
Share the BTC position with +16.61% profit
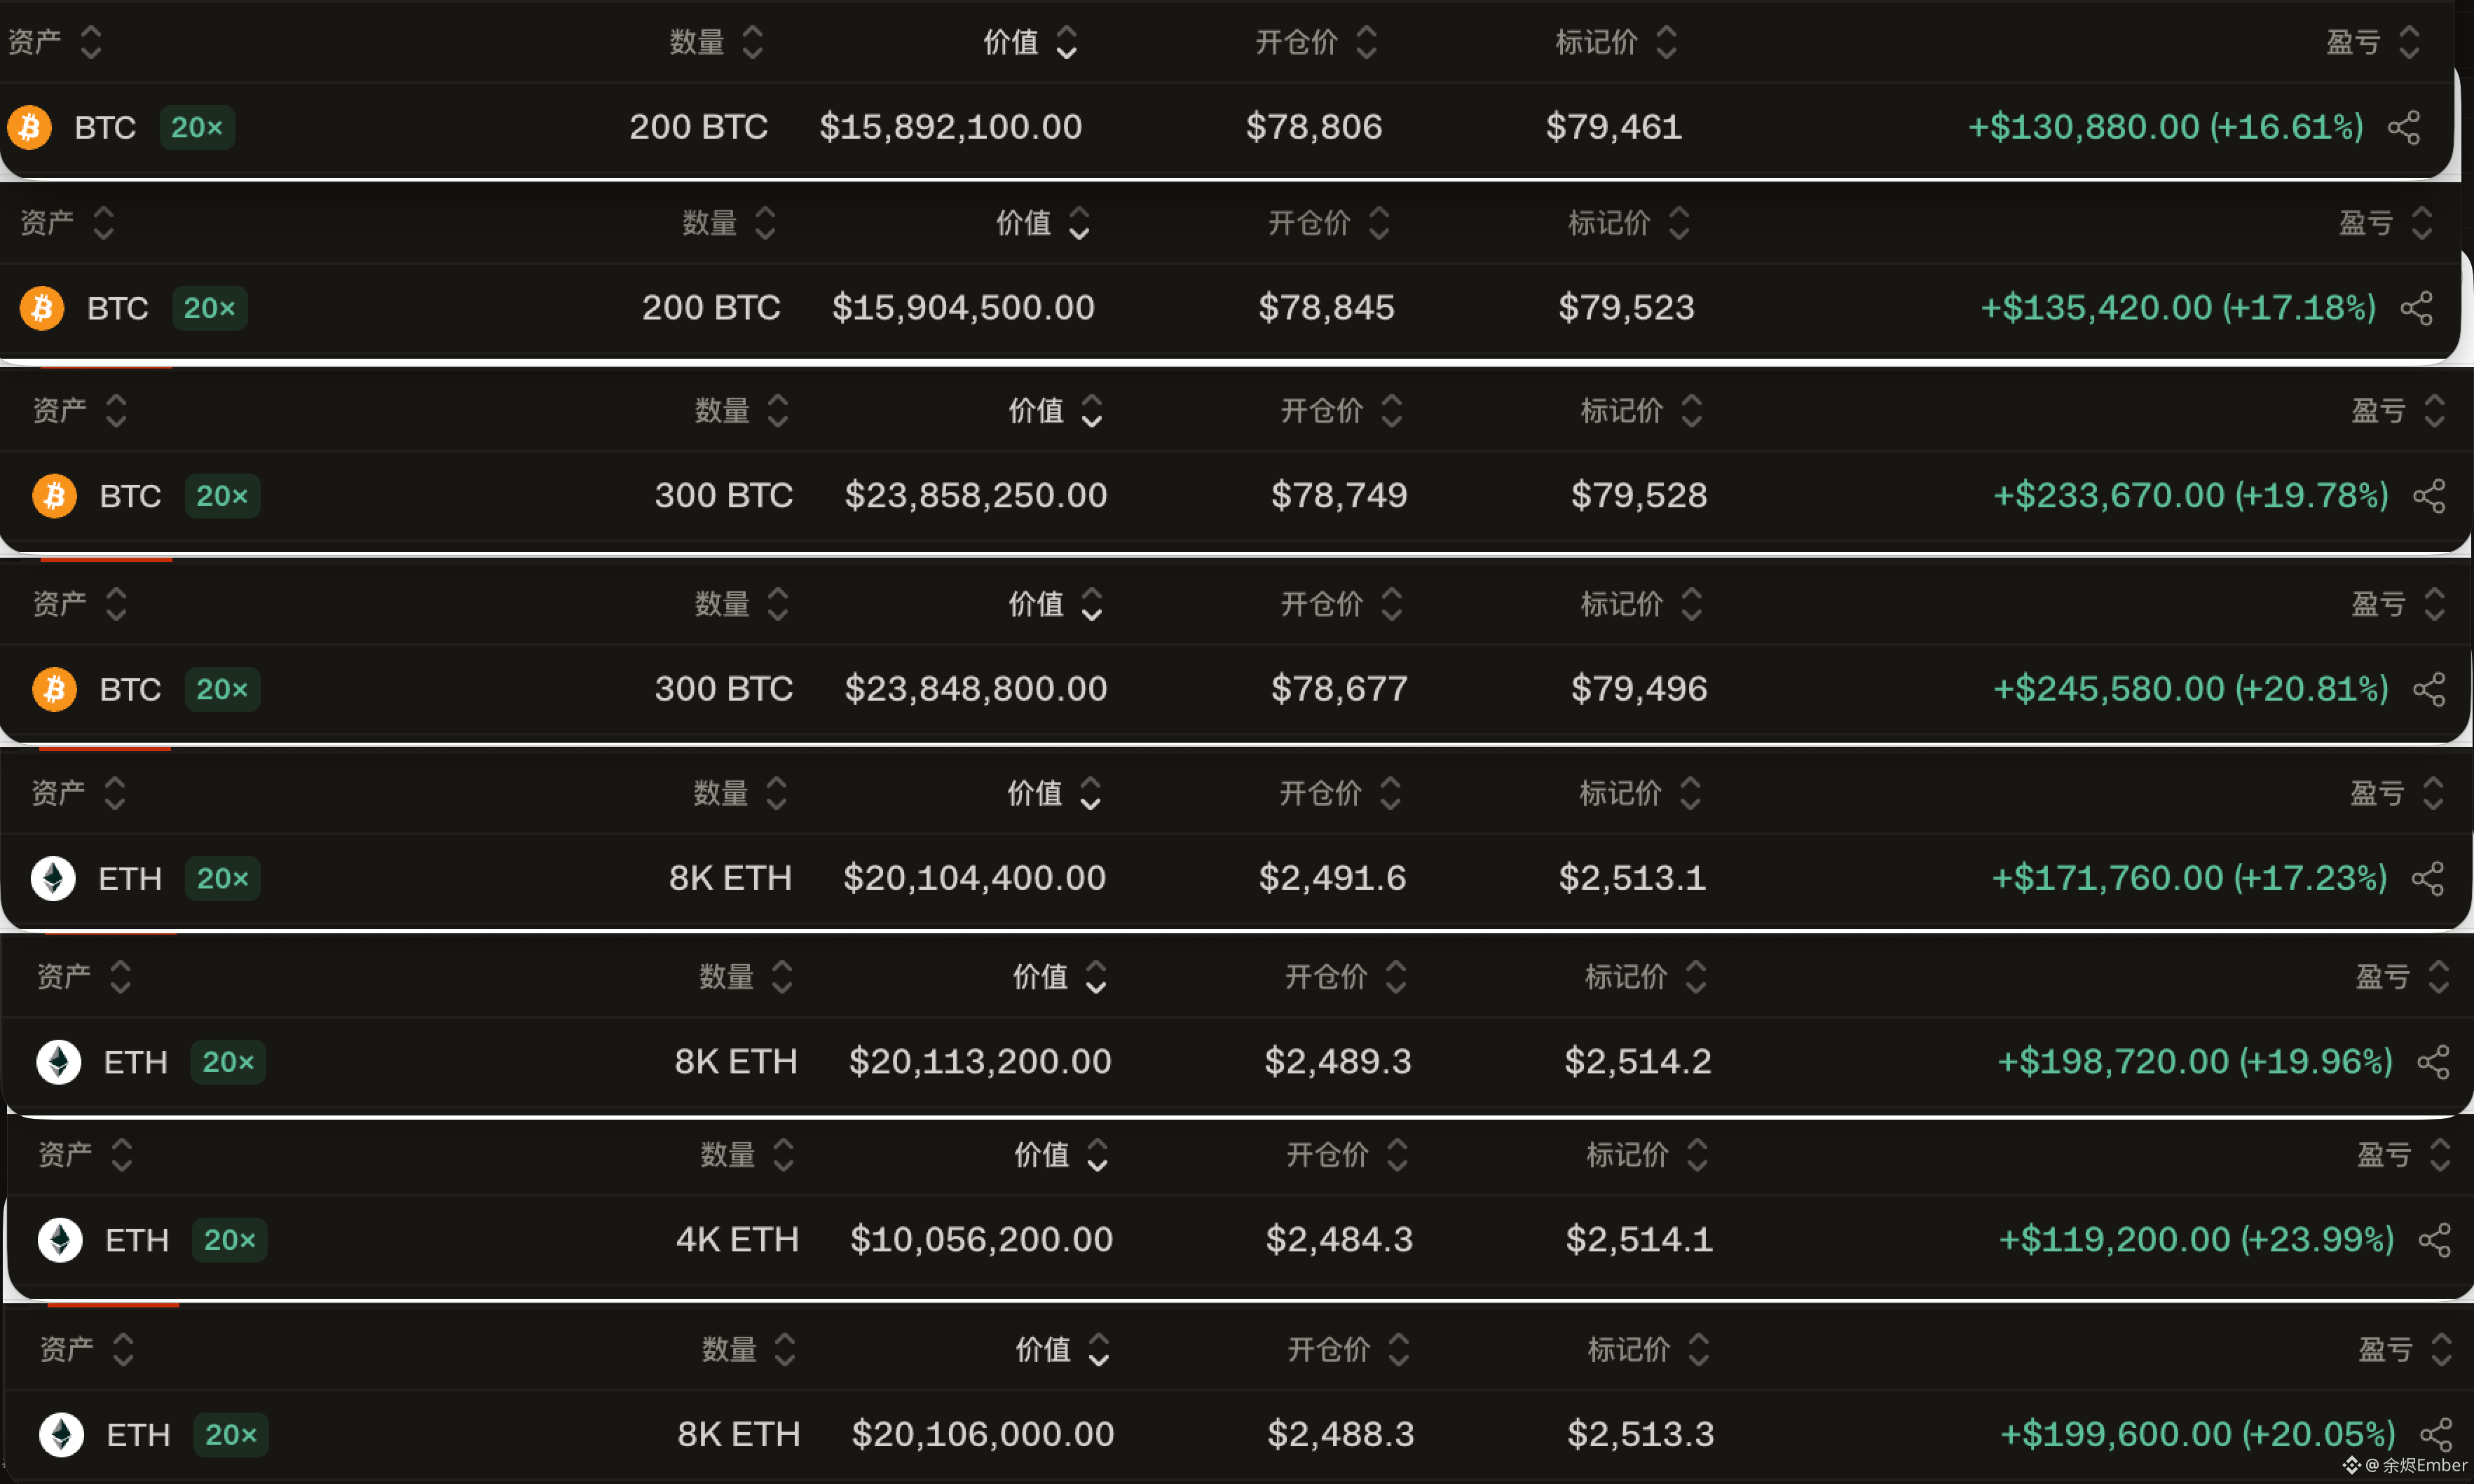tap(2403, 127)
